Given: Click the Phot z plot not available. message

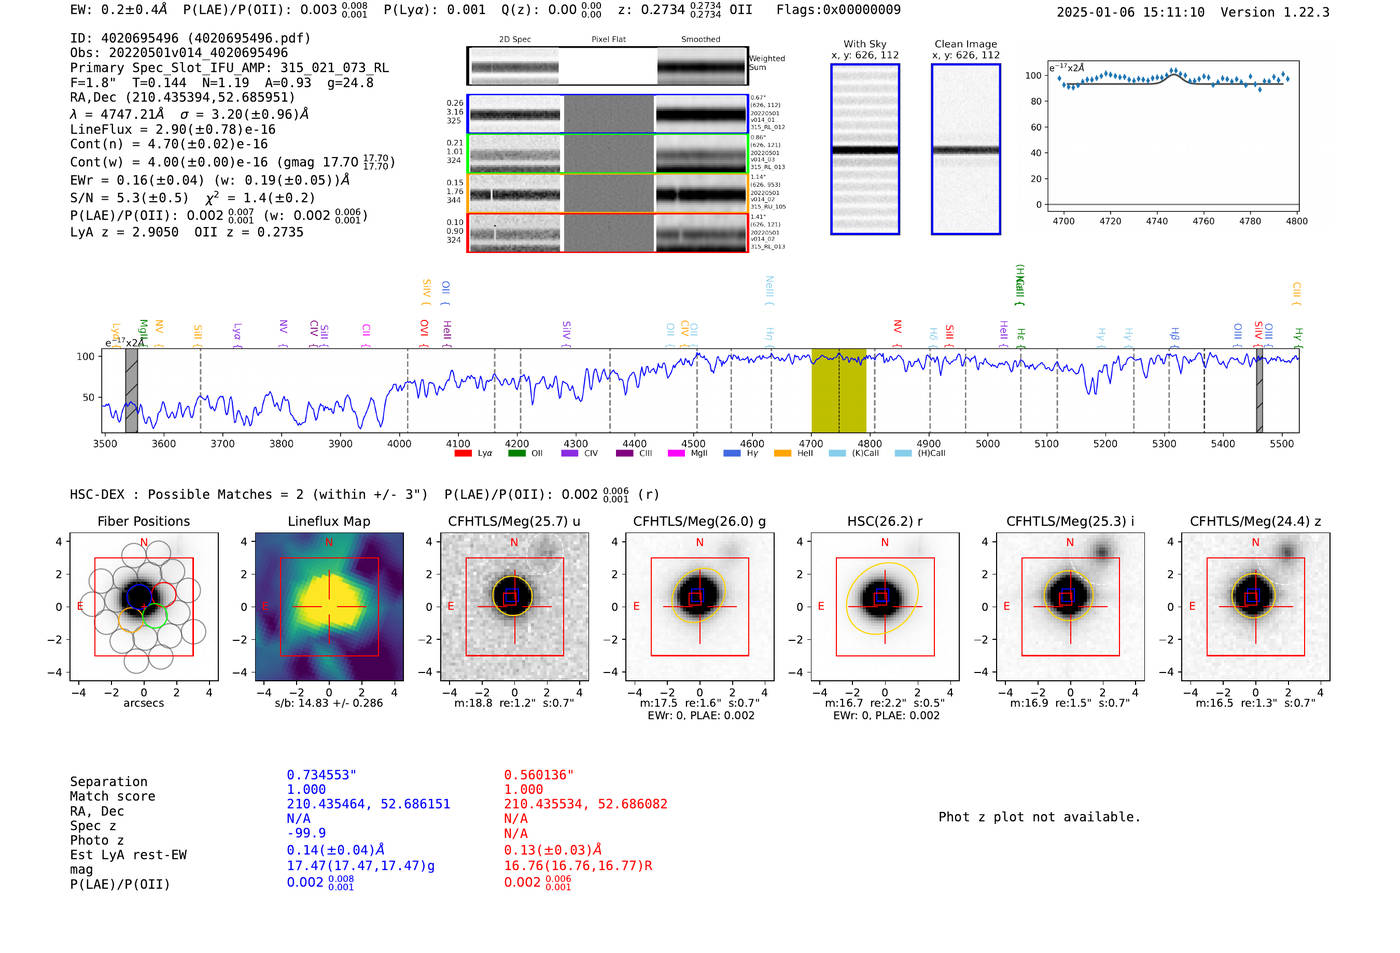Looking at the screenshot, I should point(1039,817).
